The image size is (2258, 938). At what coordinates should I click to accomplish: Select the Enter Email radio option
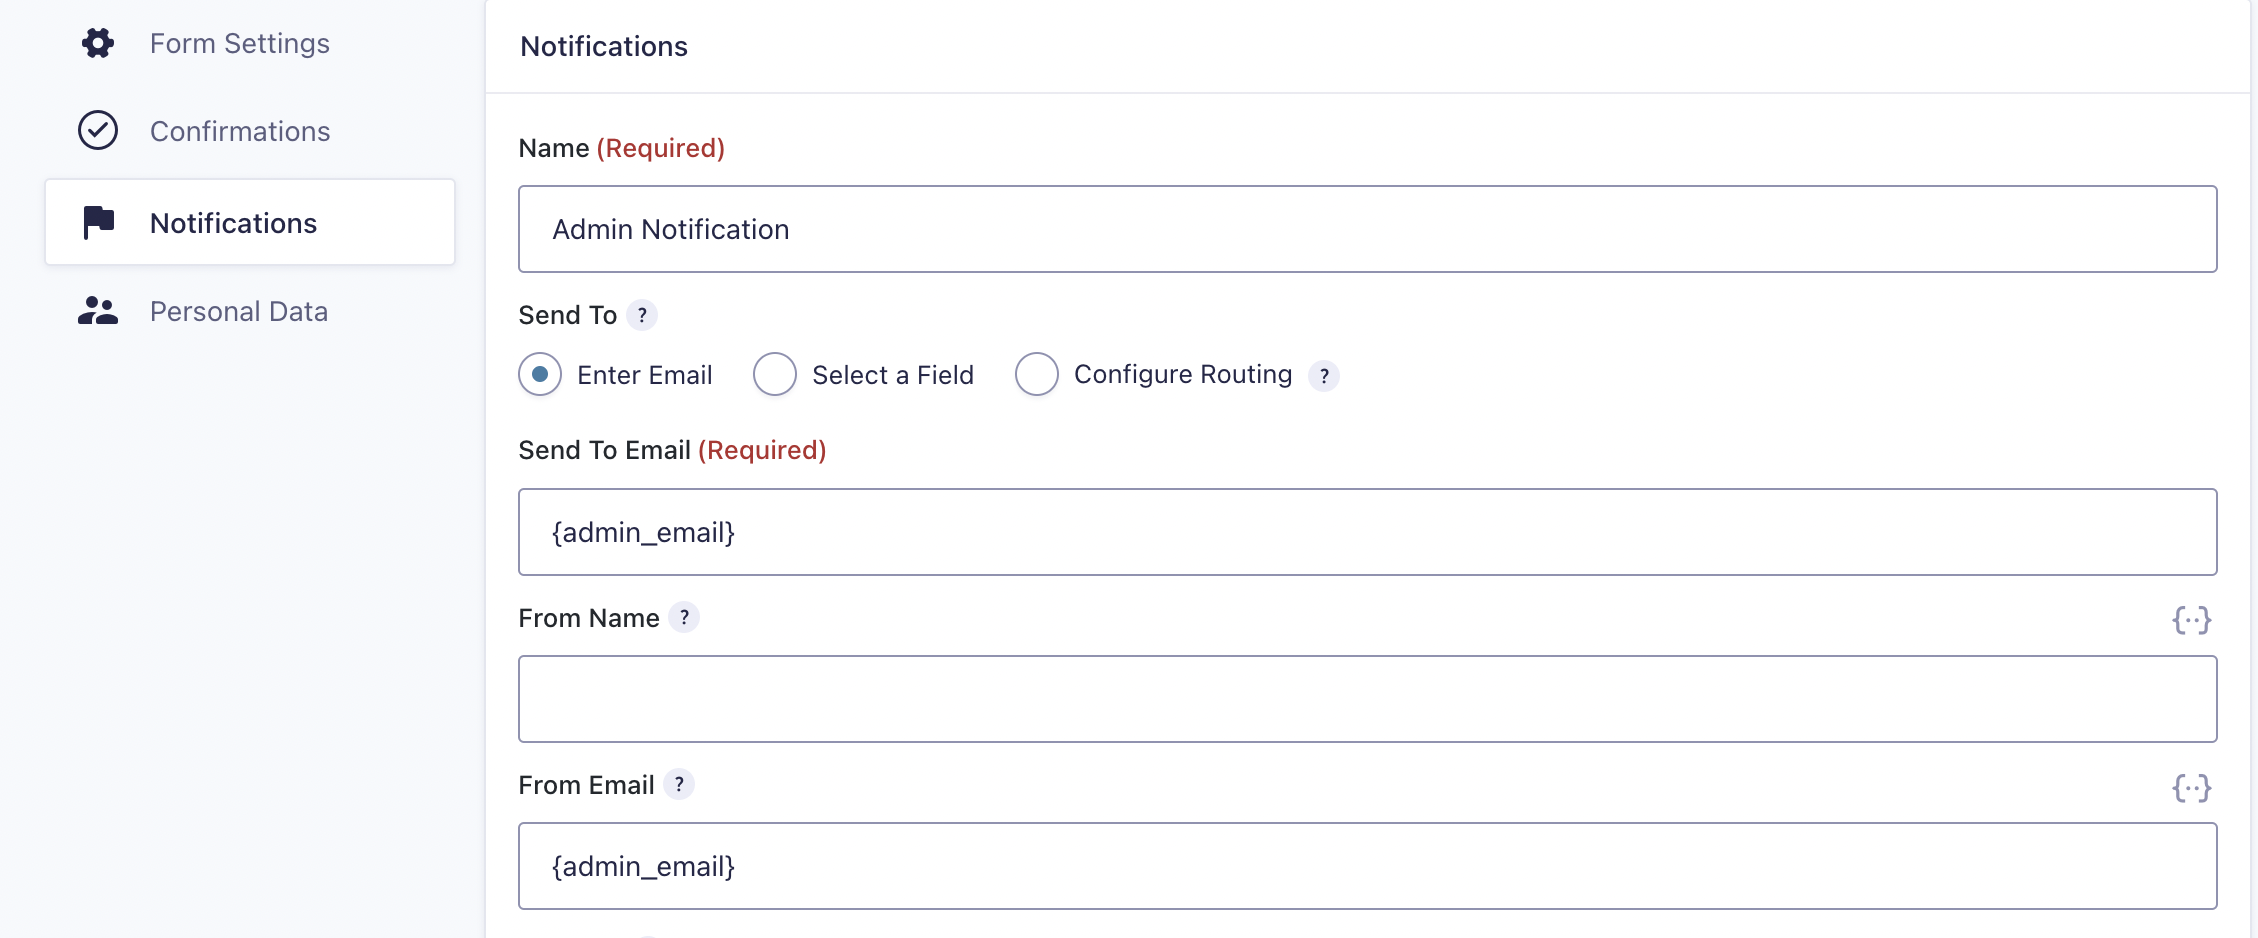pyautogui.click(x=540, y=375)
